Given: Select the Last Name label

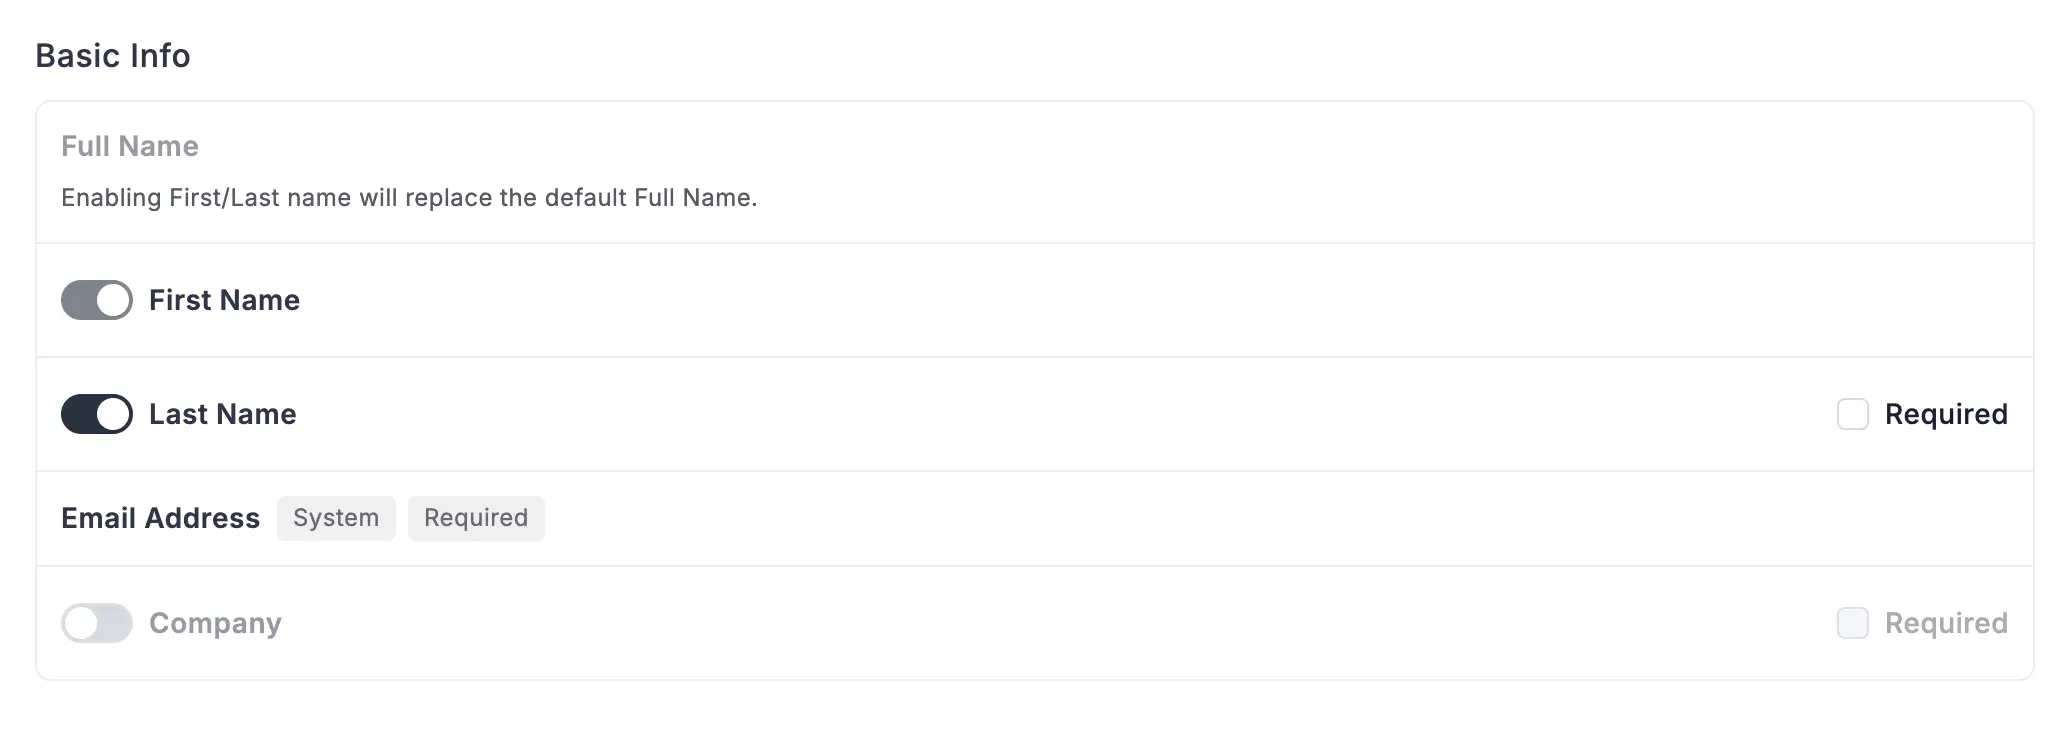Looking at the screenshot, I should coord(222,413).
